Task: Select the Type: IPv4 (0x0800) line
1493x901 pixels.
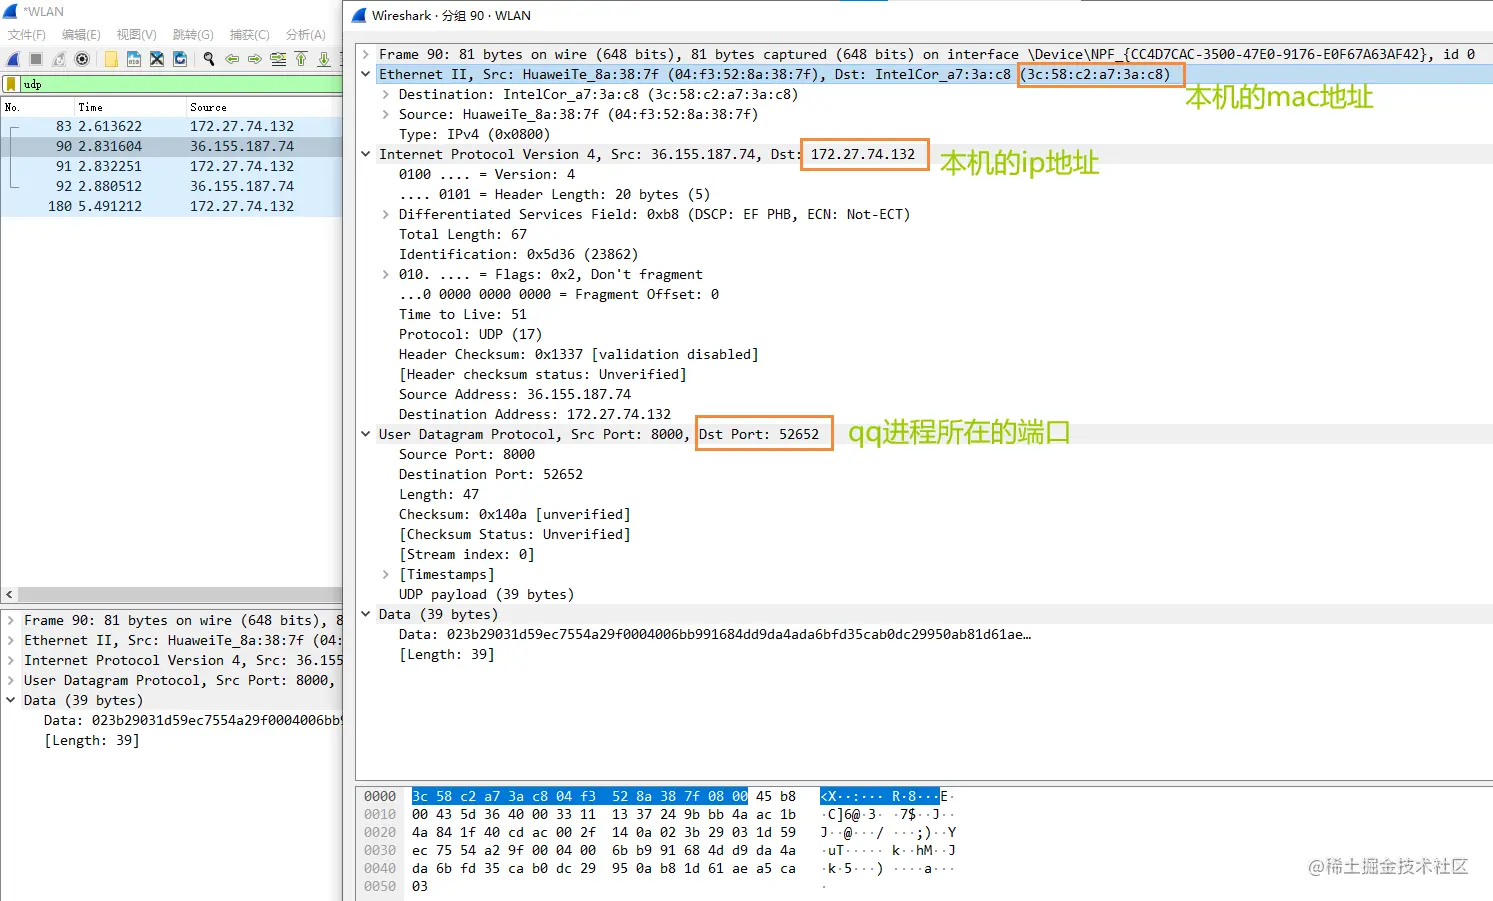Action: (474, 134)
